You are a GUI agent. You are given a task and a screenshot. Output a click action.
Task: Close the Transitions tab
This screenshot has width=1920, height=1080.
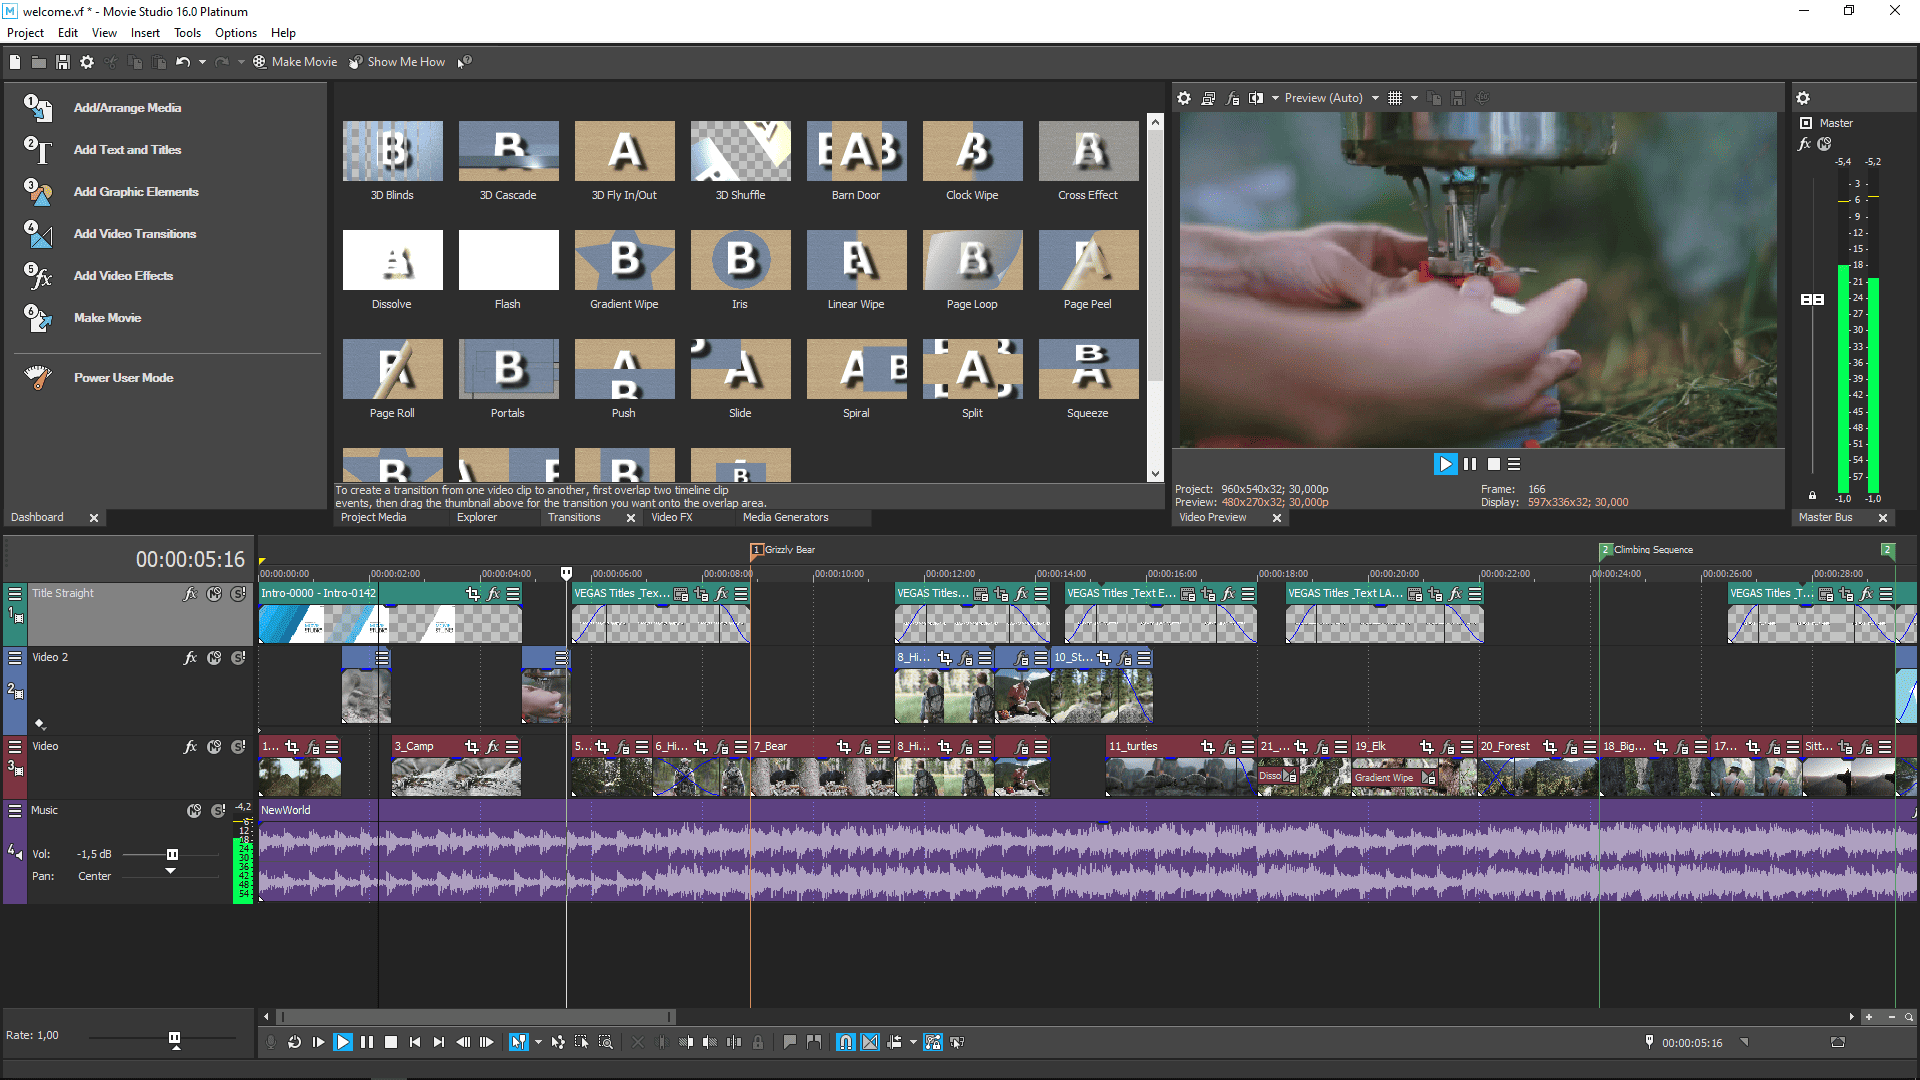[x=631, y=518]
